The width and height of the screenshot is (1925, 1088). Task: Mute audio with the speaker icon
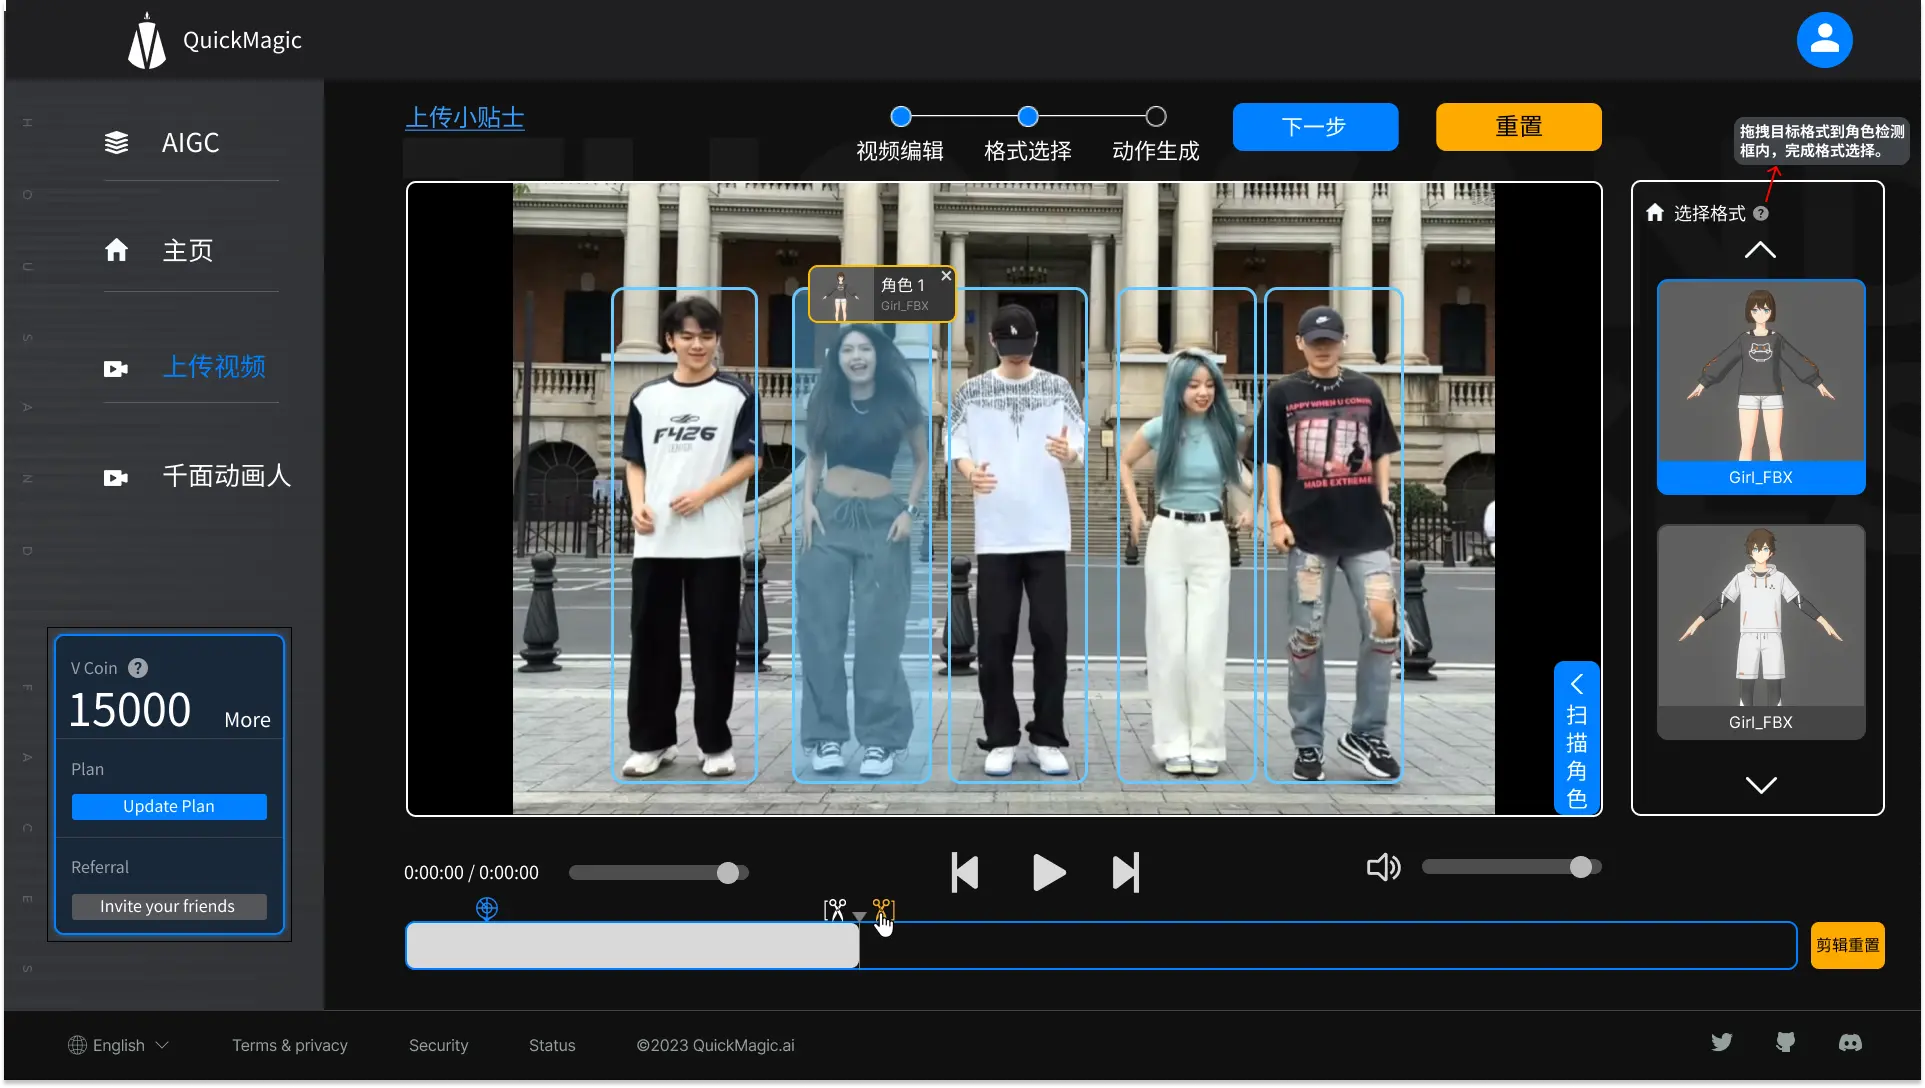(x=1383, y=868)
